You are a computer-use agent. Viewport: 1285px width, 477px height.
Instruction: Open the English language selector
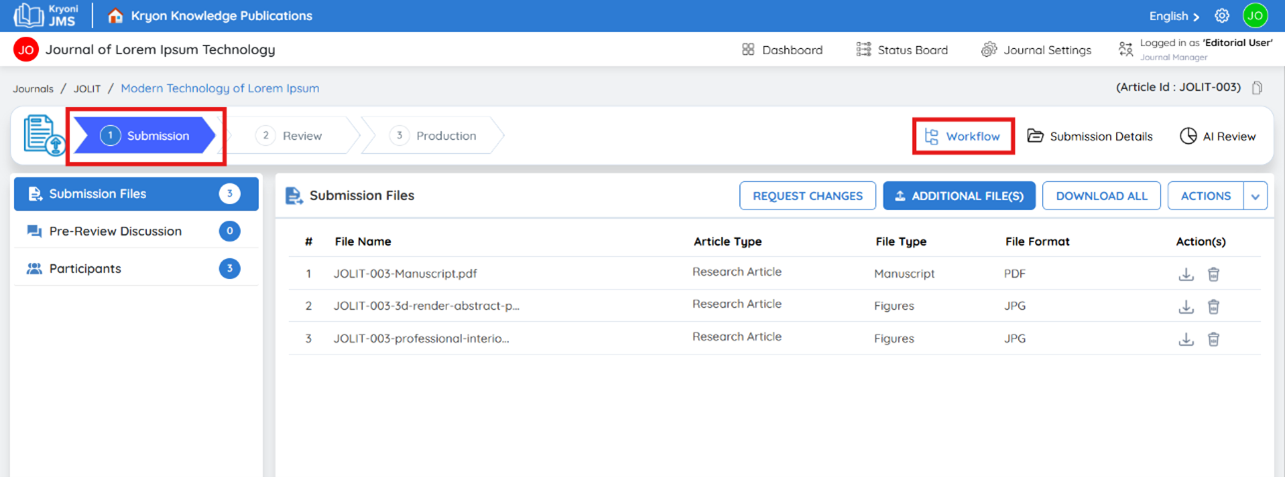[1174, 16]
